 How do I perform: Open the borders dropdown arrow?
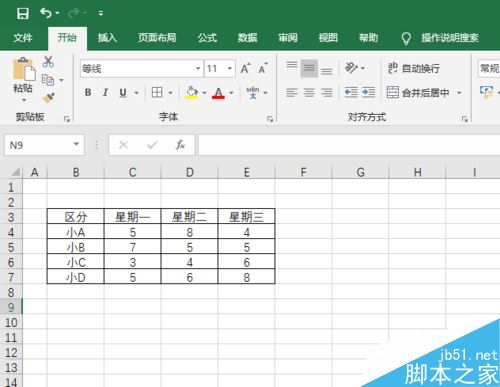coord(170,93)
